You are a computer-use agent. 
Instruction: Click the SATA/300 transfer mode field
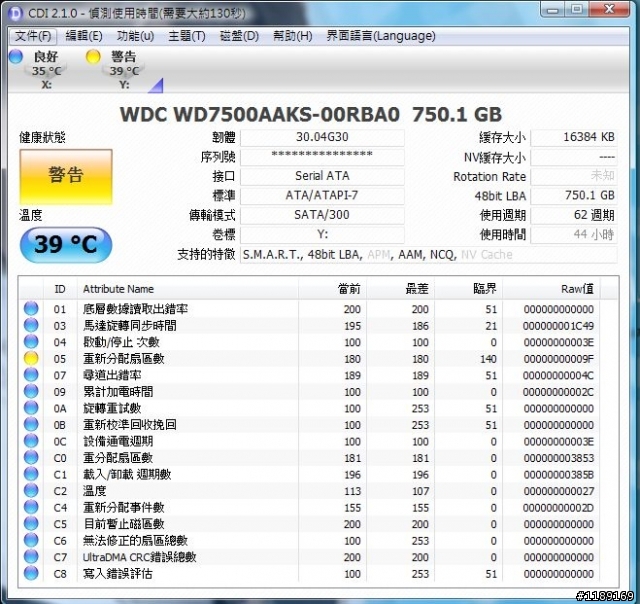coord(322,215)
